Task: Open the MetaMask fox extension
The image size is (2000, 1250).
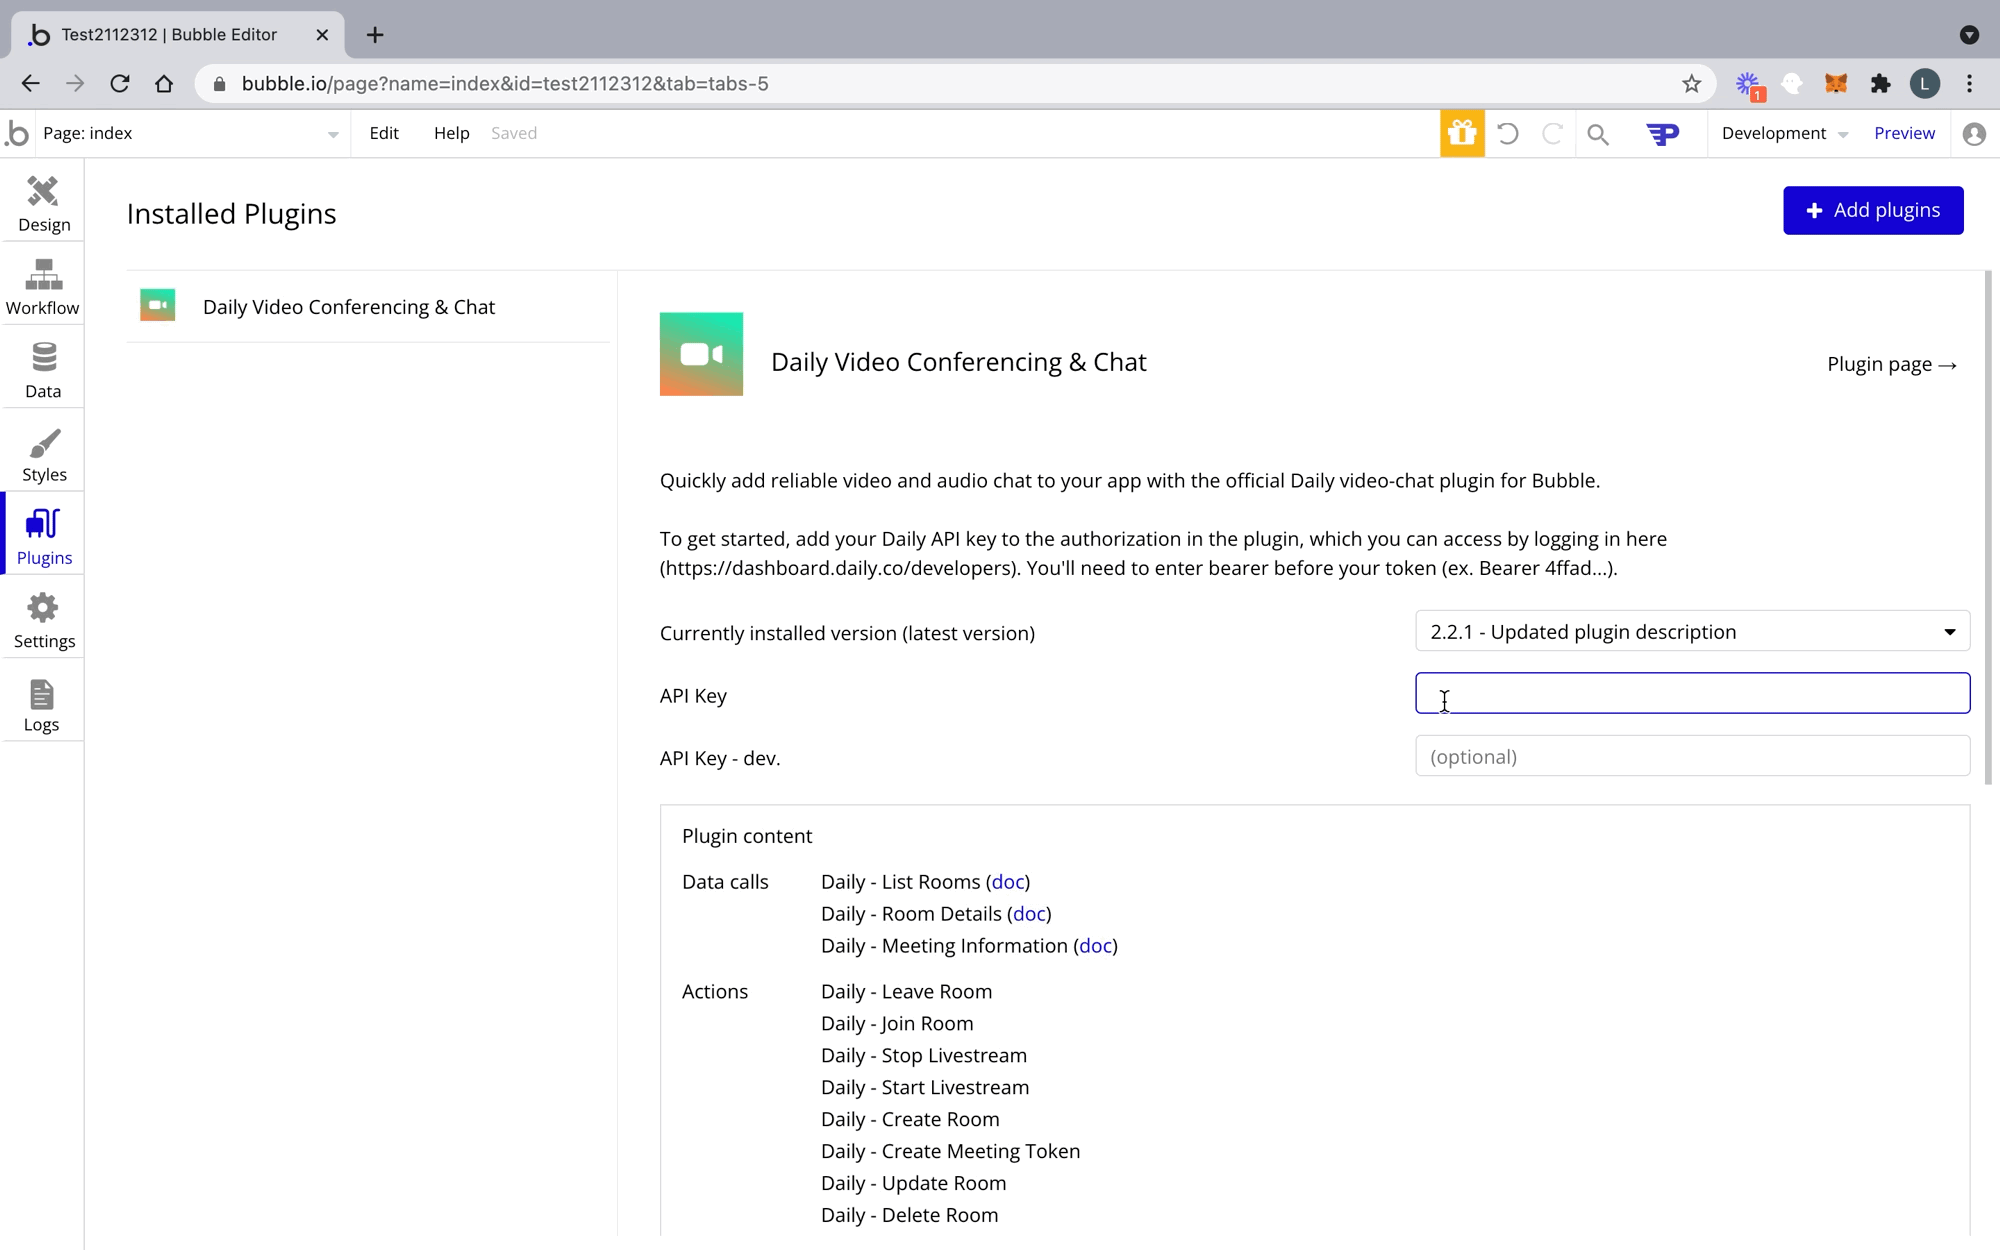Action: [x=1836, y=84]
